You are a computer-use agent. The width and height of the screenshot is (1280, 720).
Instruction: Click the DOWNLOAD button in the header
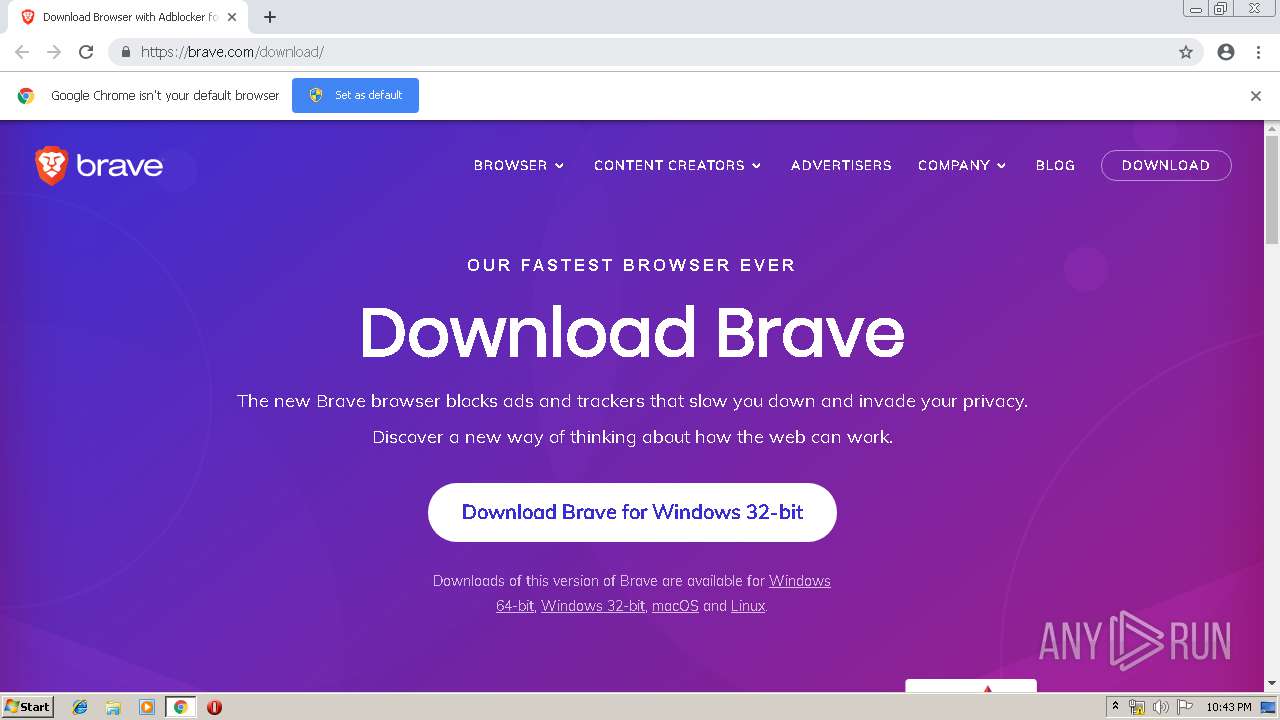(1166, 165)
